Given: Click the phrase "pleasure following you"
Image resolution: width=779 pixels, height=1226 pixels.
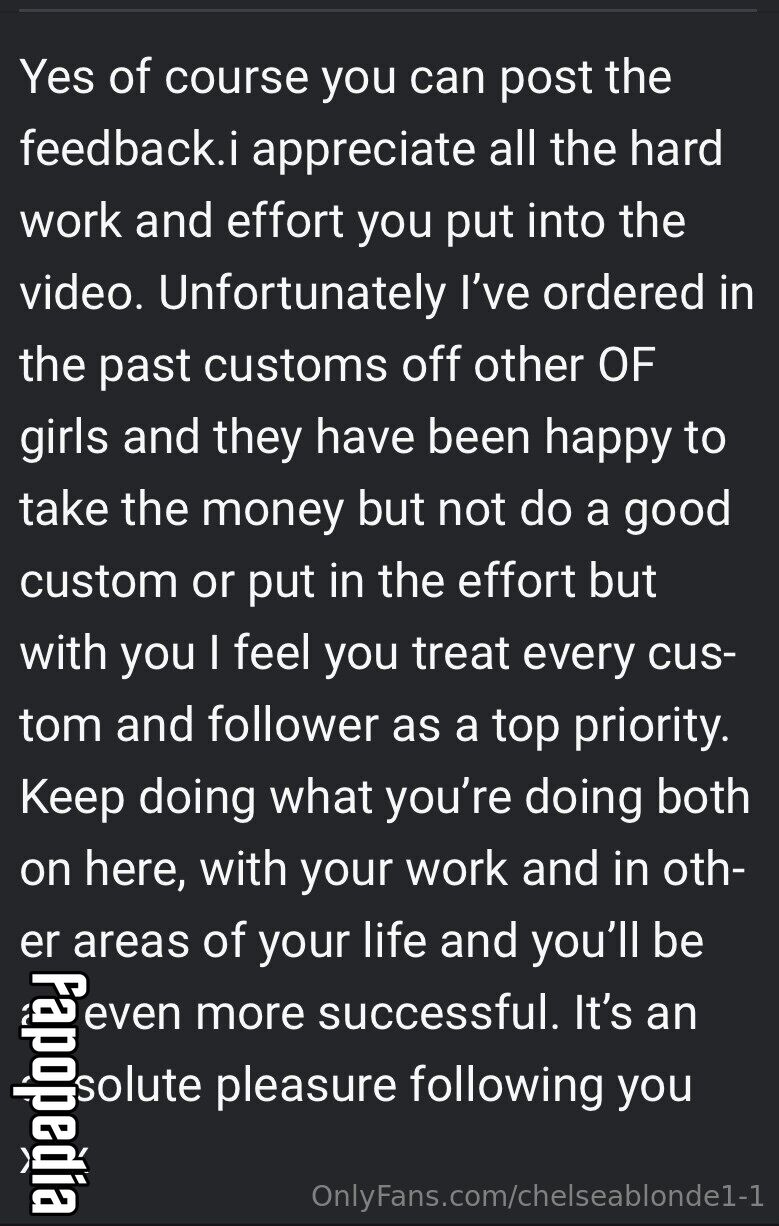Looking at the screenshot, I should (455, 1086).
